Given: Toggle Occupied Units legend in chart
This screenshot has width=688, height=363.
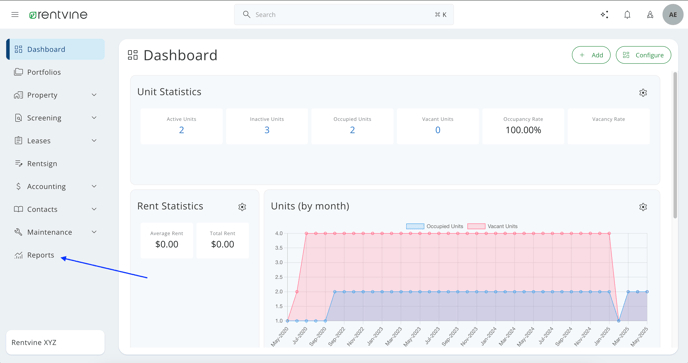Looking at the screenshot, I should pyautogui.click(x=434, y=226).
